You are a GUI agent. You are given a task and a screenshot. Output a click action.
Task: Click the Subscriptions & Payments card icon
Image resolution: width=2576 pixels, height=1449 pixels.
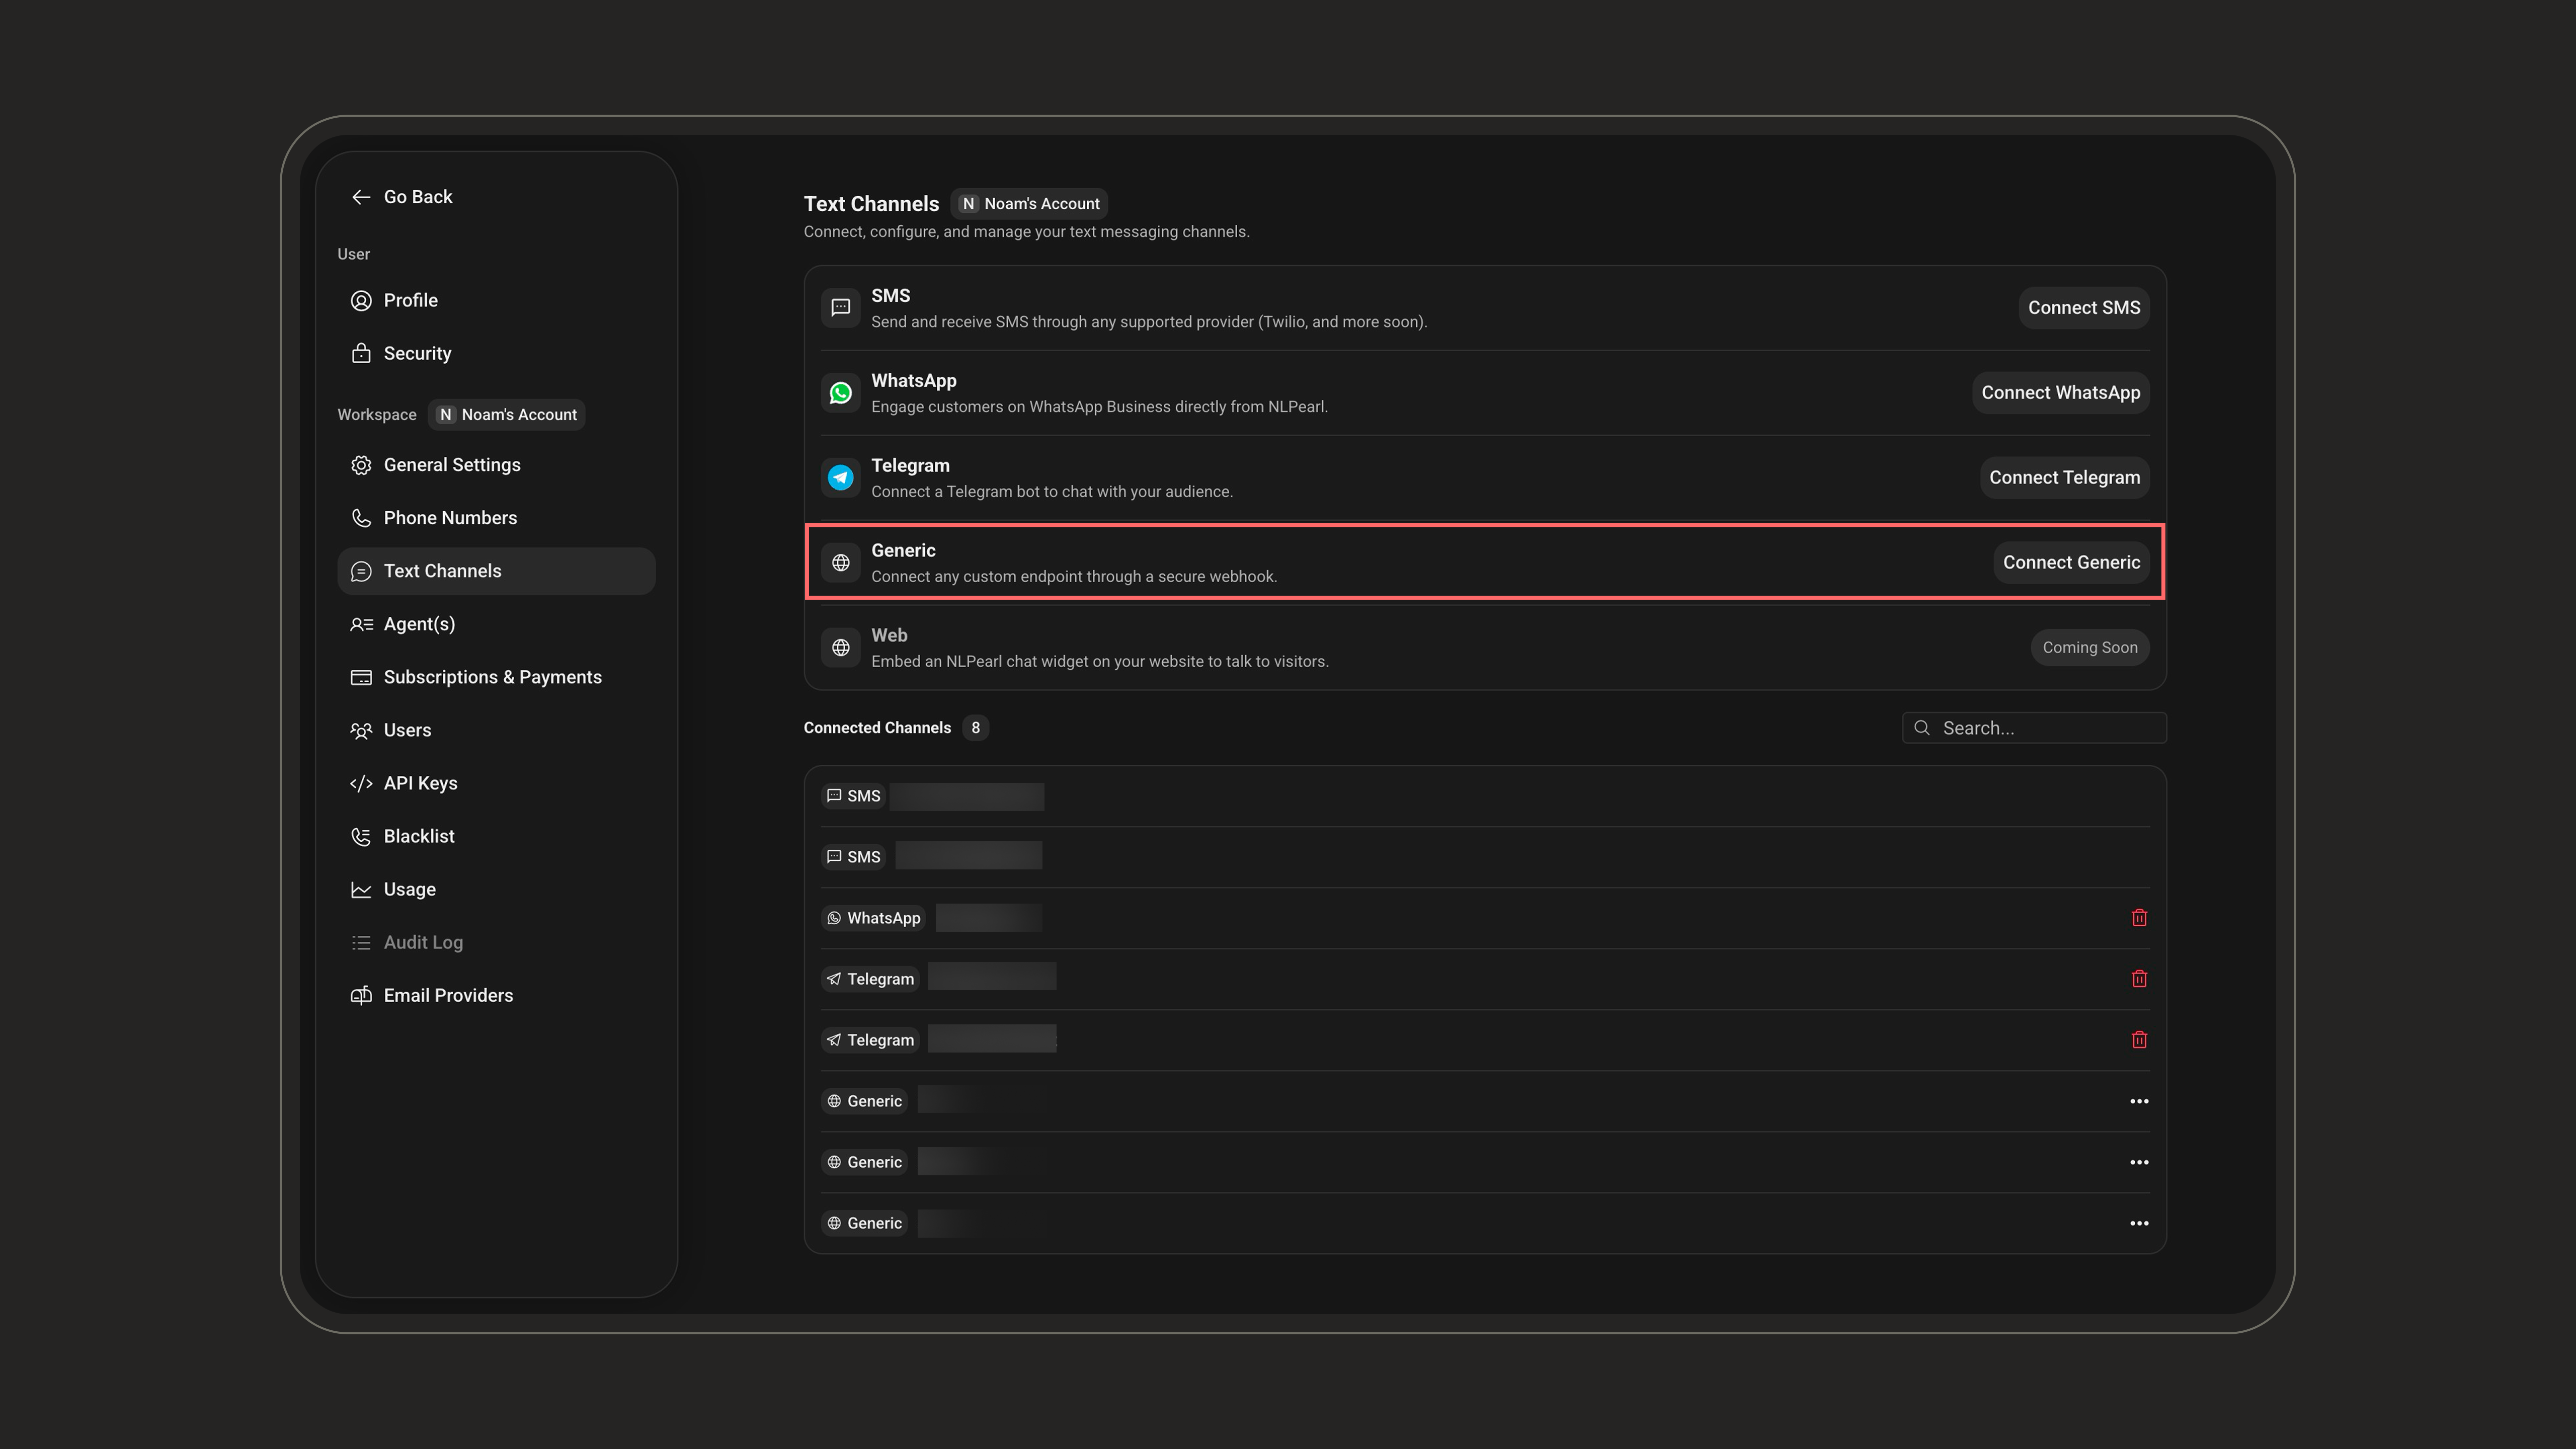click(361, 677)
